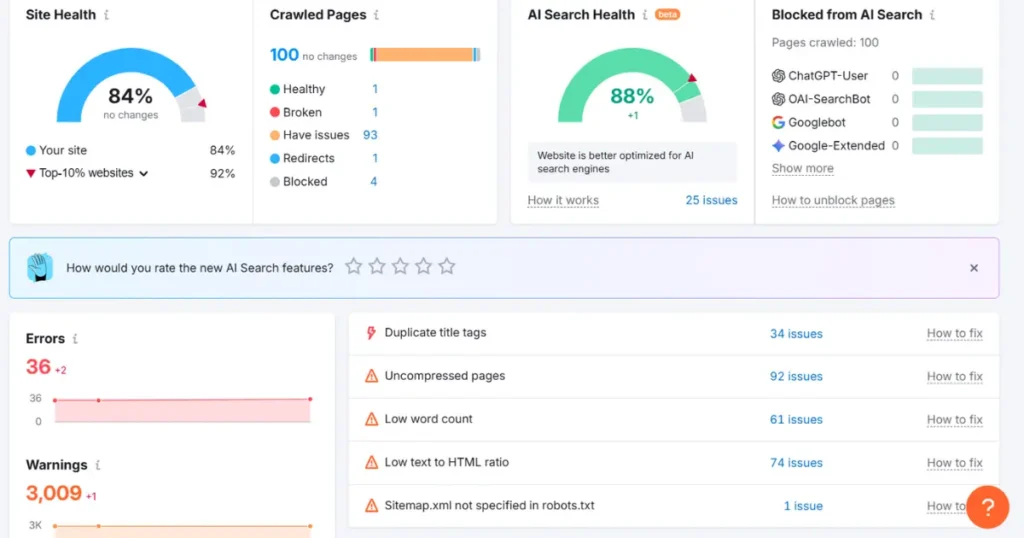This screenshot has height=538, width=1024.
Task: Open the 34 issues duplicate title tags link
Action: (x=796, y=333)
